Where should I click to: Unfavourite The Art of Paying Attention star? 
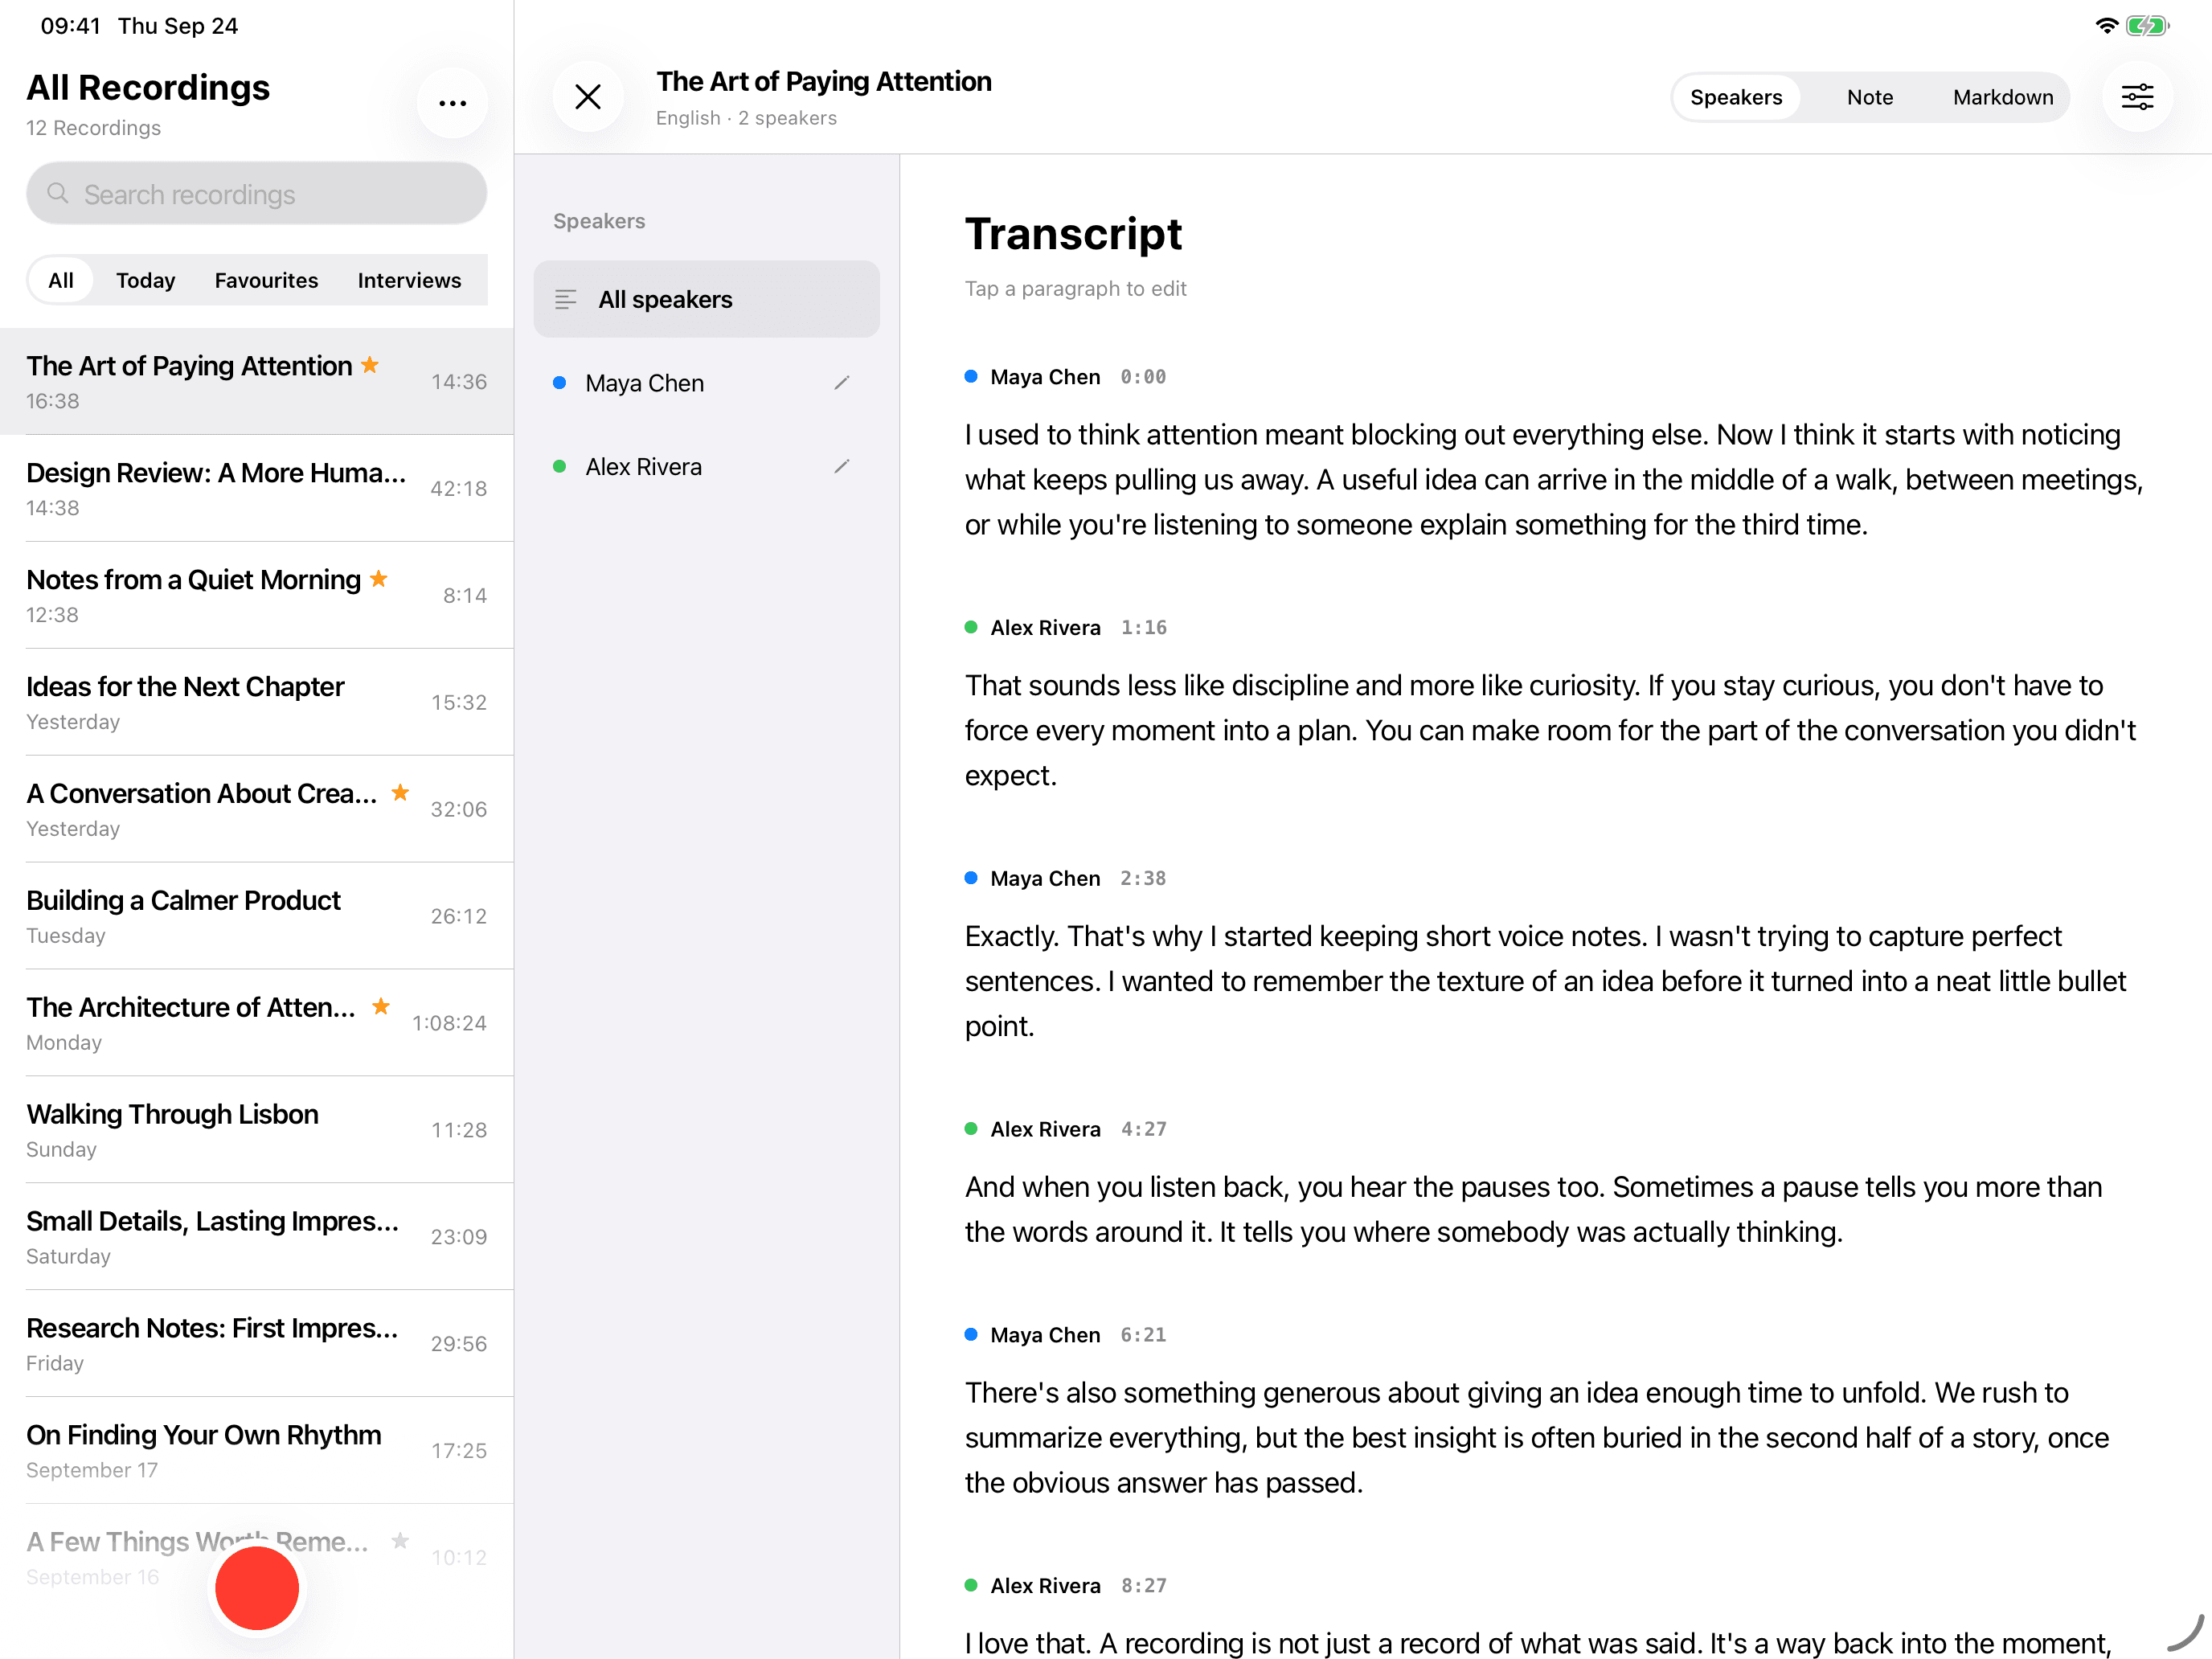tap(370, 365)
